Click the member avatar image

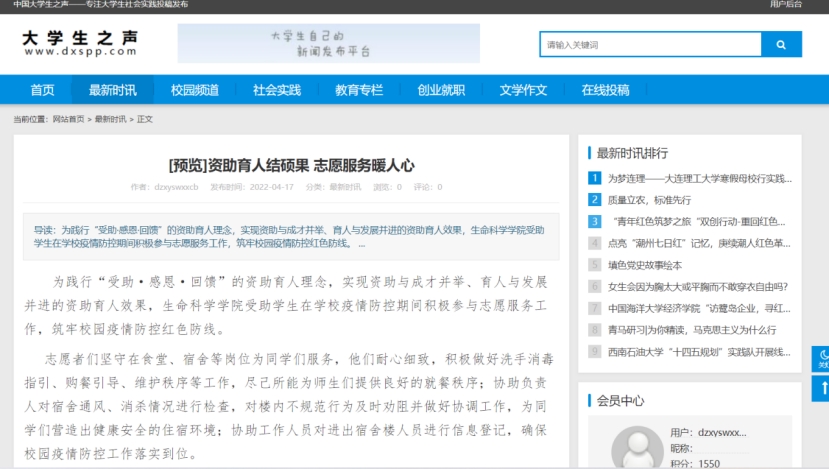click(x=637, y=448)
